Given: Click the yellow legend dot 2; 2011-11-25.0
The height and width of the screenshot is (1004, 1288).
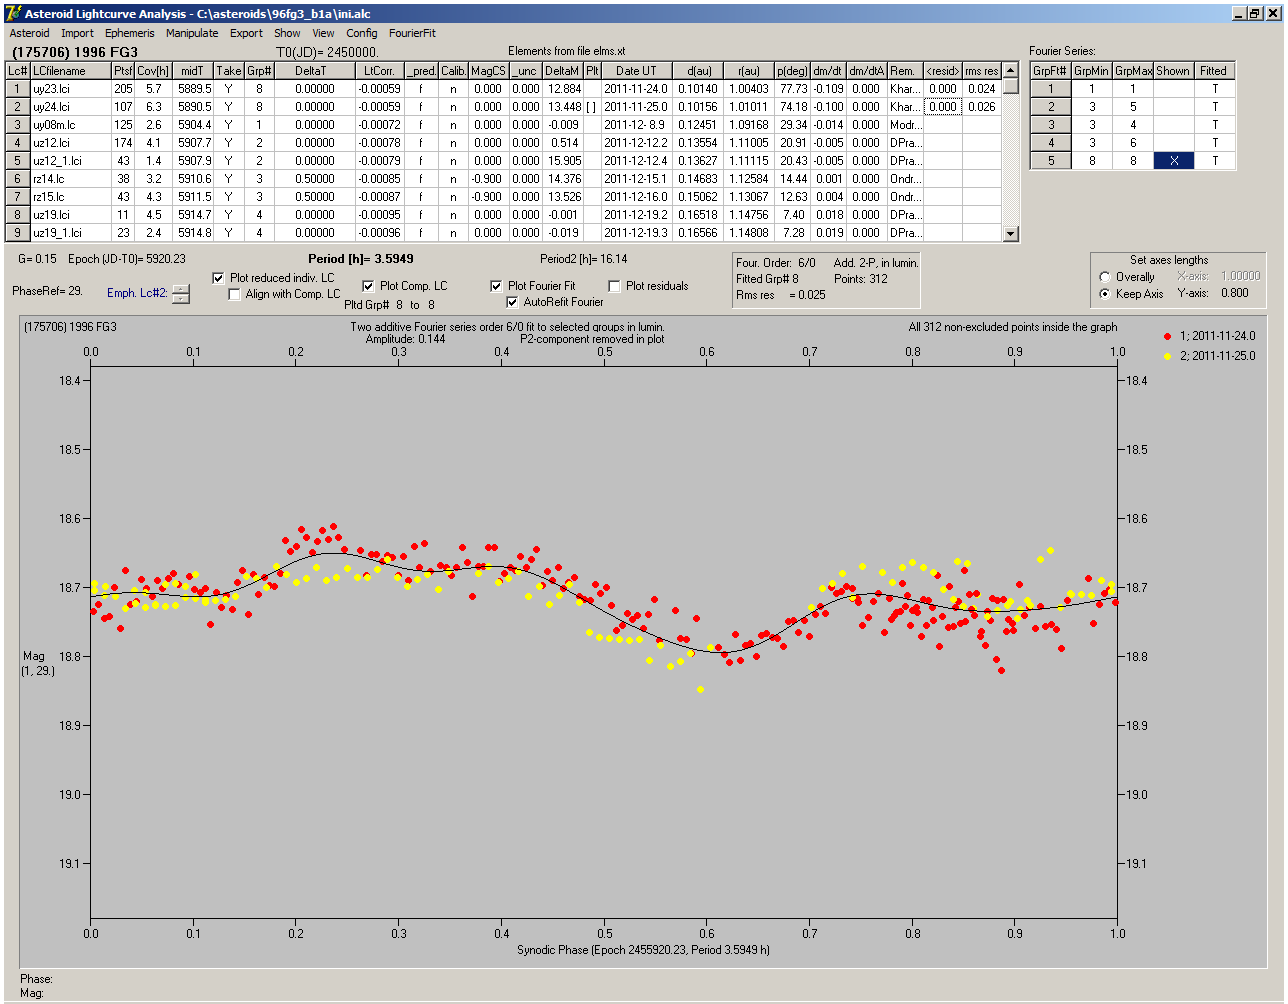Looking at the screenshot, I should 1167,356.
